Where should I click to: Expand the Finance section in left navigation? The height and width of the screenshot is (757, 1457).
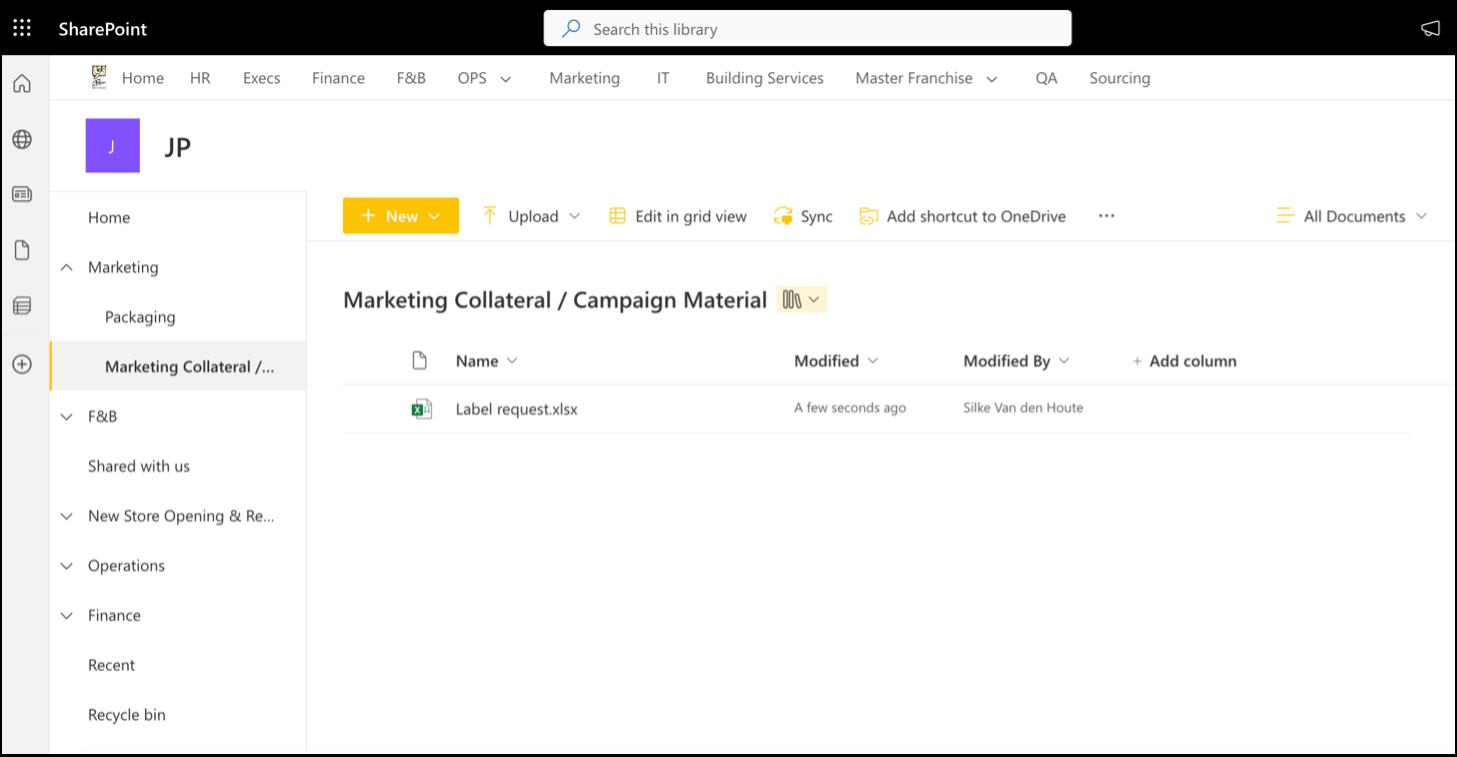pos(67,615)
